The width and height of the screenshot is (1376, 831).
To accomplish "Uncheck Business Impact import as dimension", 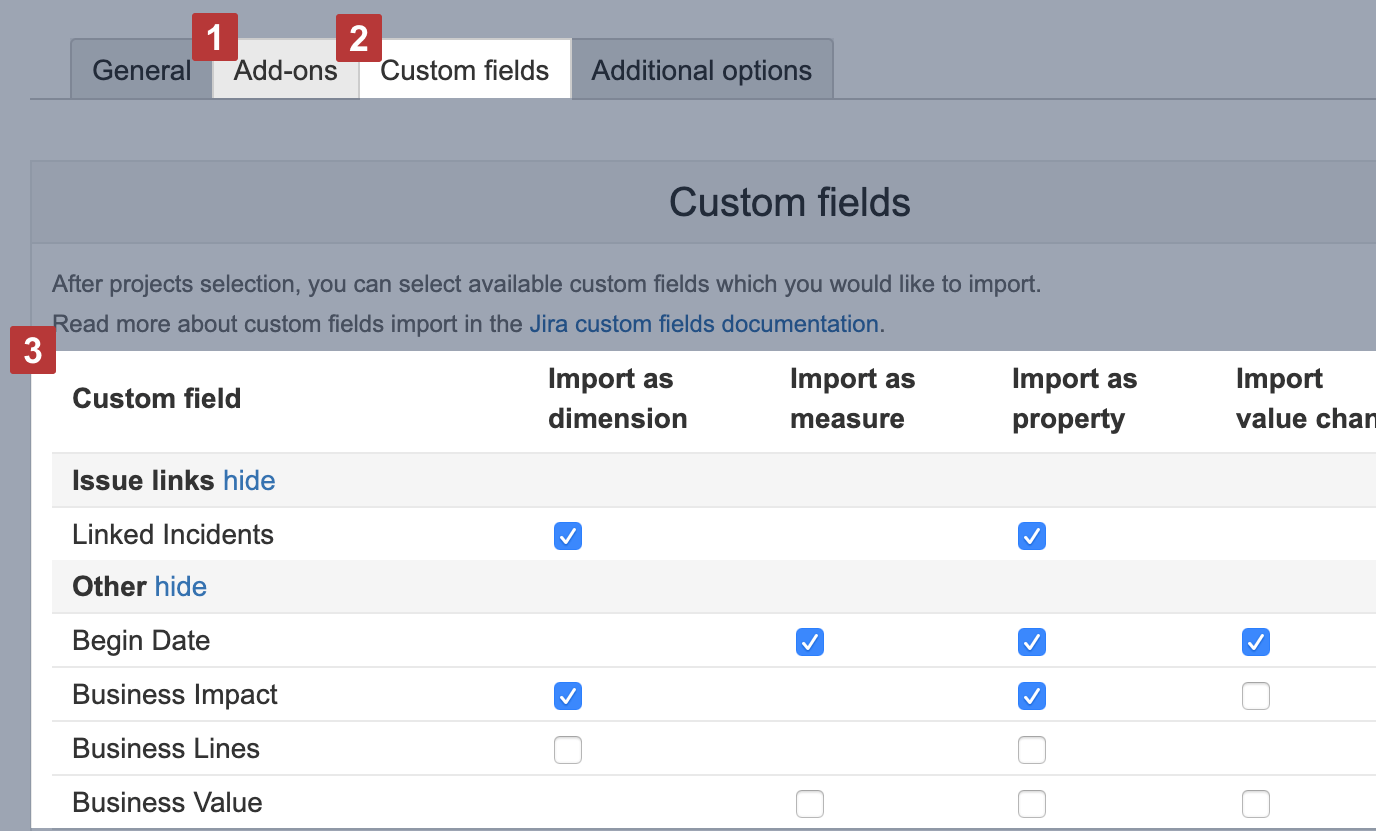I will point(568,696).
